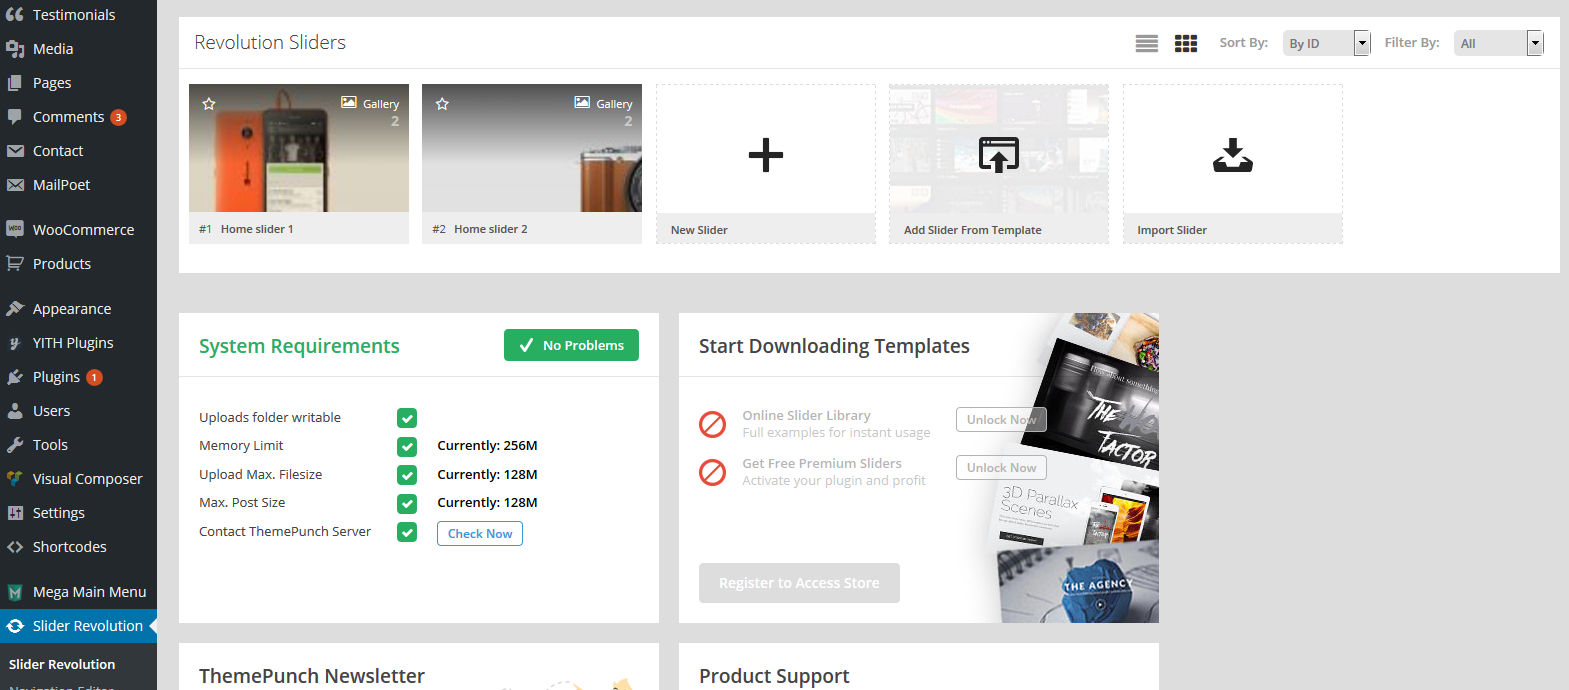This screenshot has width=1569, height=690.
Task: Click Memory Limit green check
Action: pyautogui.click(x=407, y=446)
